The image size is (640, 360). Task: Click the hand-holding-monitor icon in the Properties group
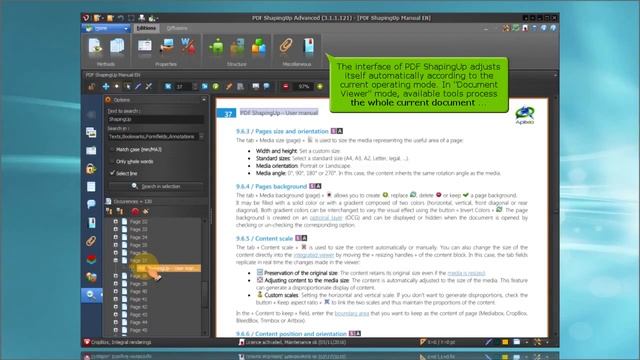pos(167,46)
